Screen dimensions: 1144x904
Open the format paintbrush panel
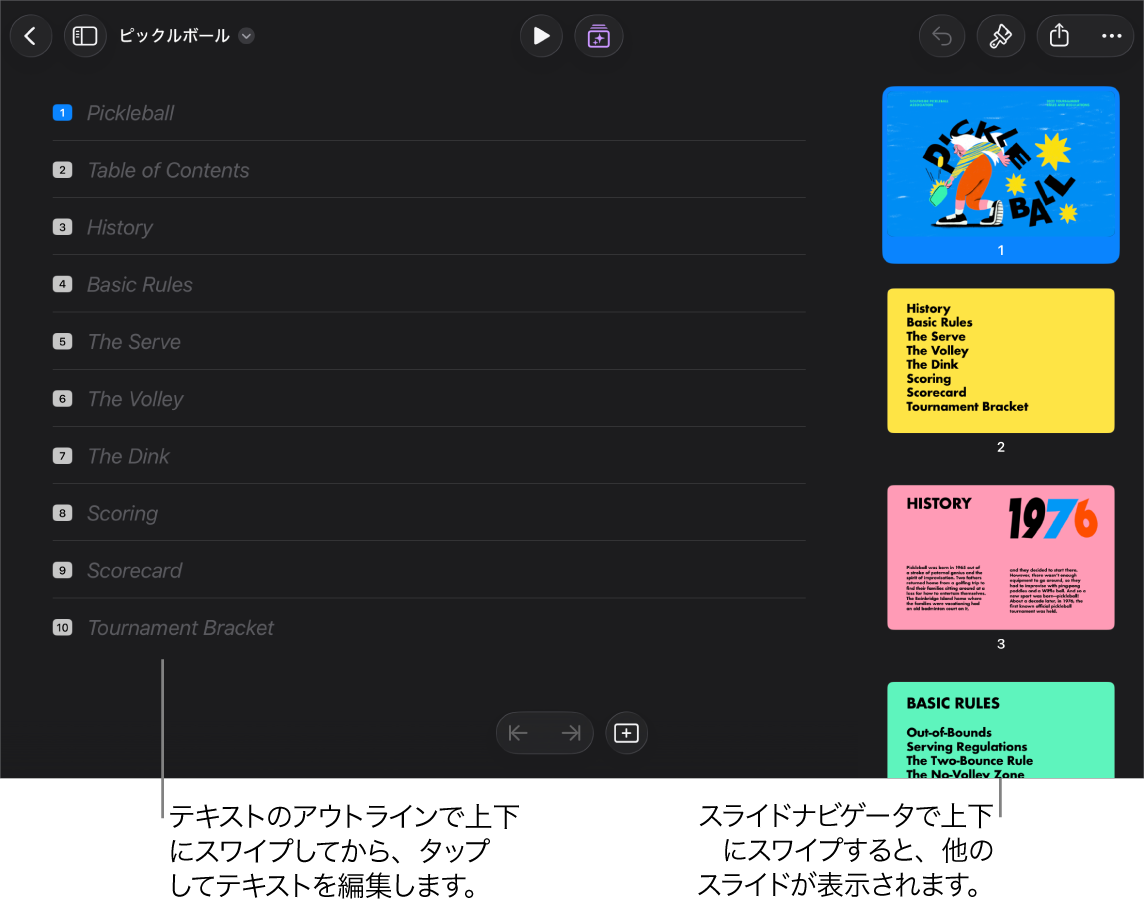click(x=1000, y=36)
